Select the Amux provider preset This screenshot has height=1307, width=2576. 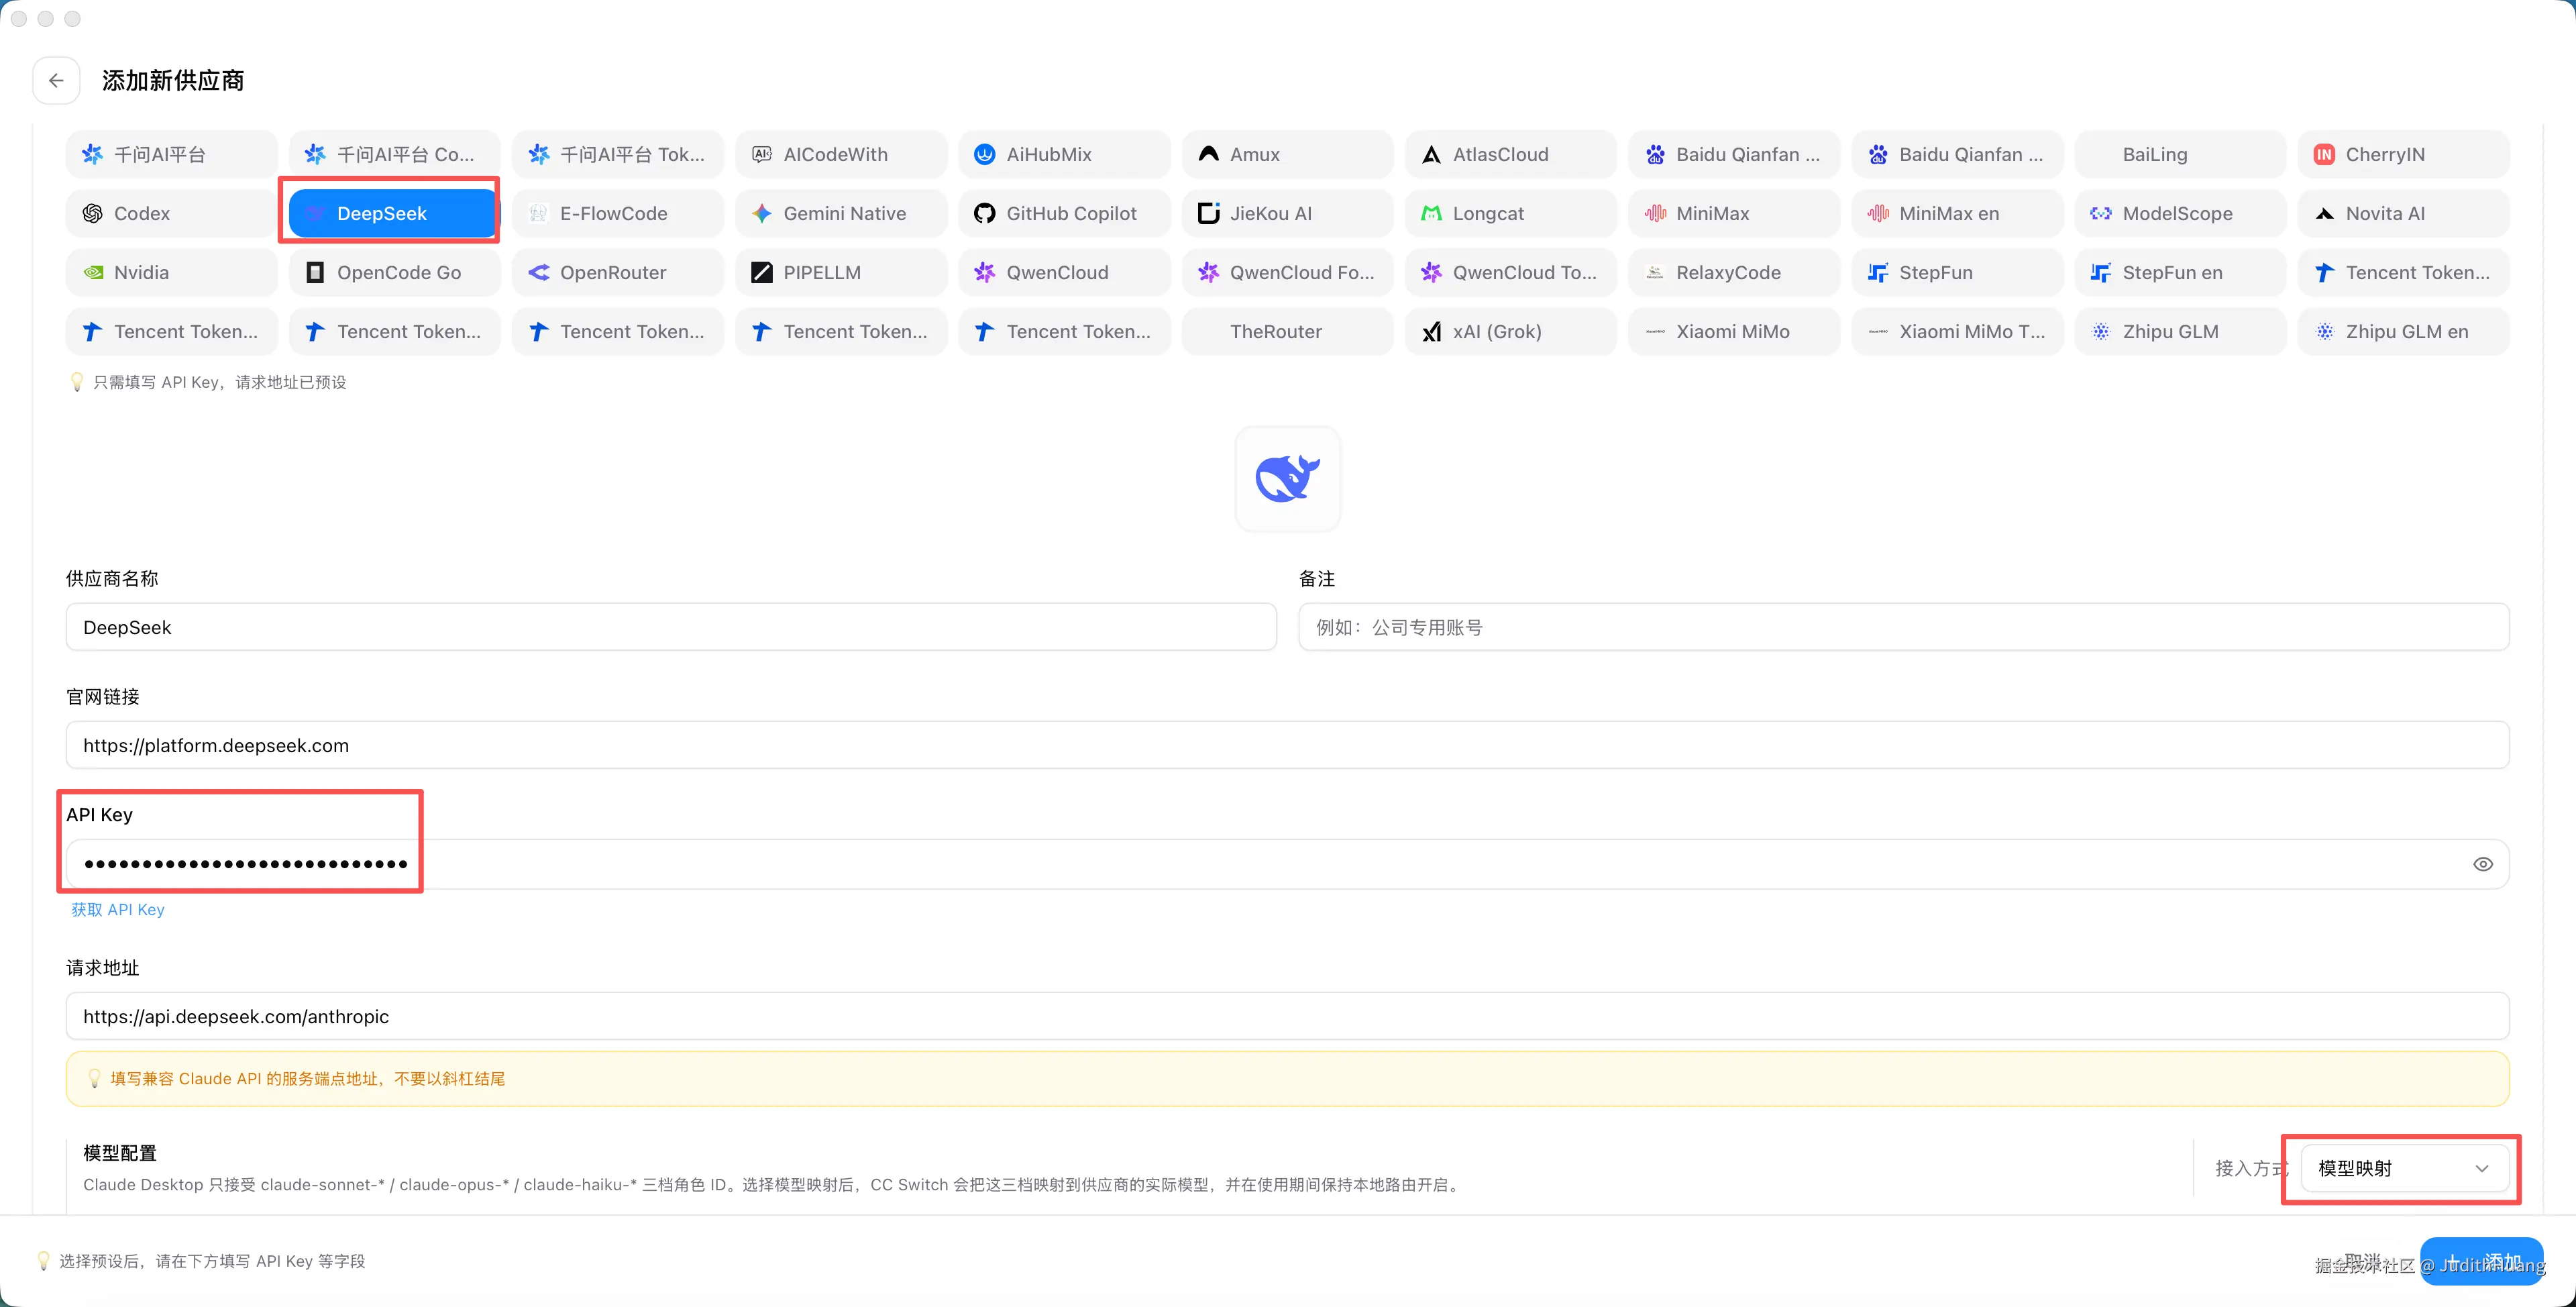click(x=1288, y=154)
